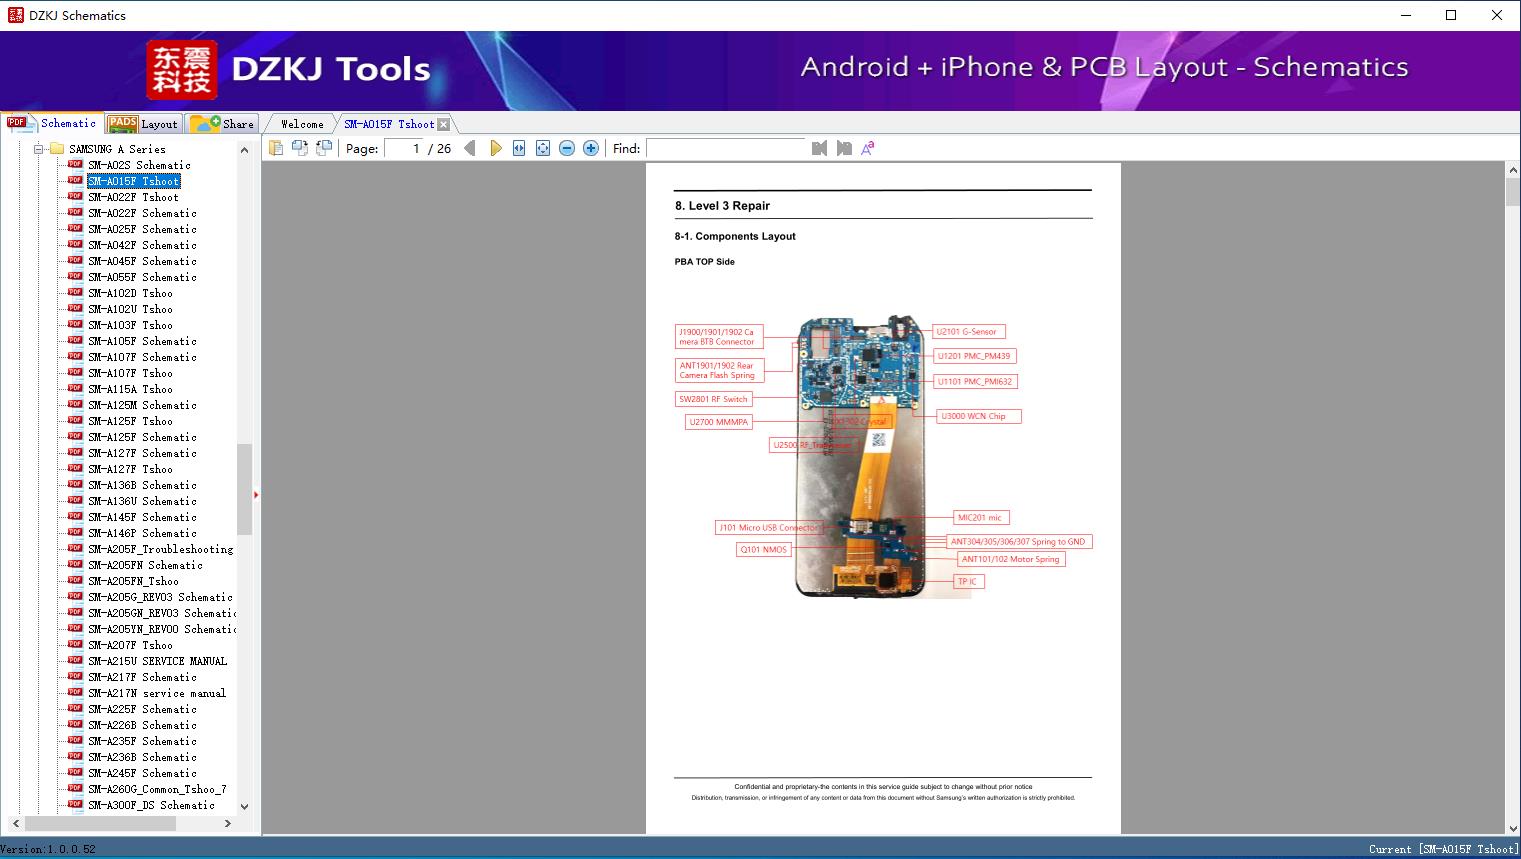The width and height of the screenshot is (1521, 859).
Task: Click the rotate page icon before Page label
Action: click(323, 148)
